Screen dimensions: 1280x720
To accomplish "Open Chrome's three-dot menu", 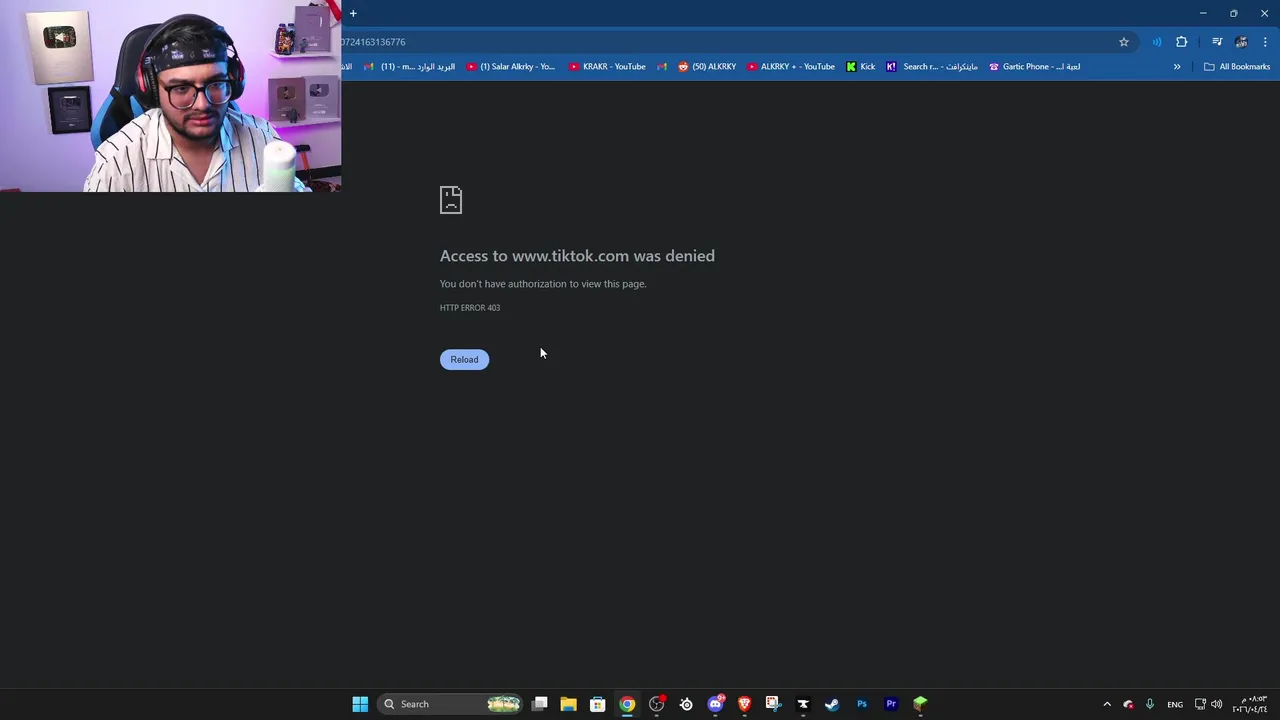I will pyautogui.click(x=1265, y=42).
